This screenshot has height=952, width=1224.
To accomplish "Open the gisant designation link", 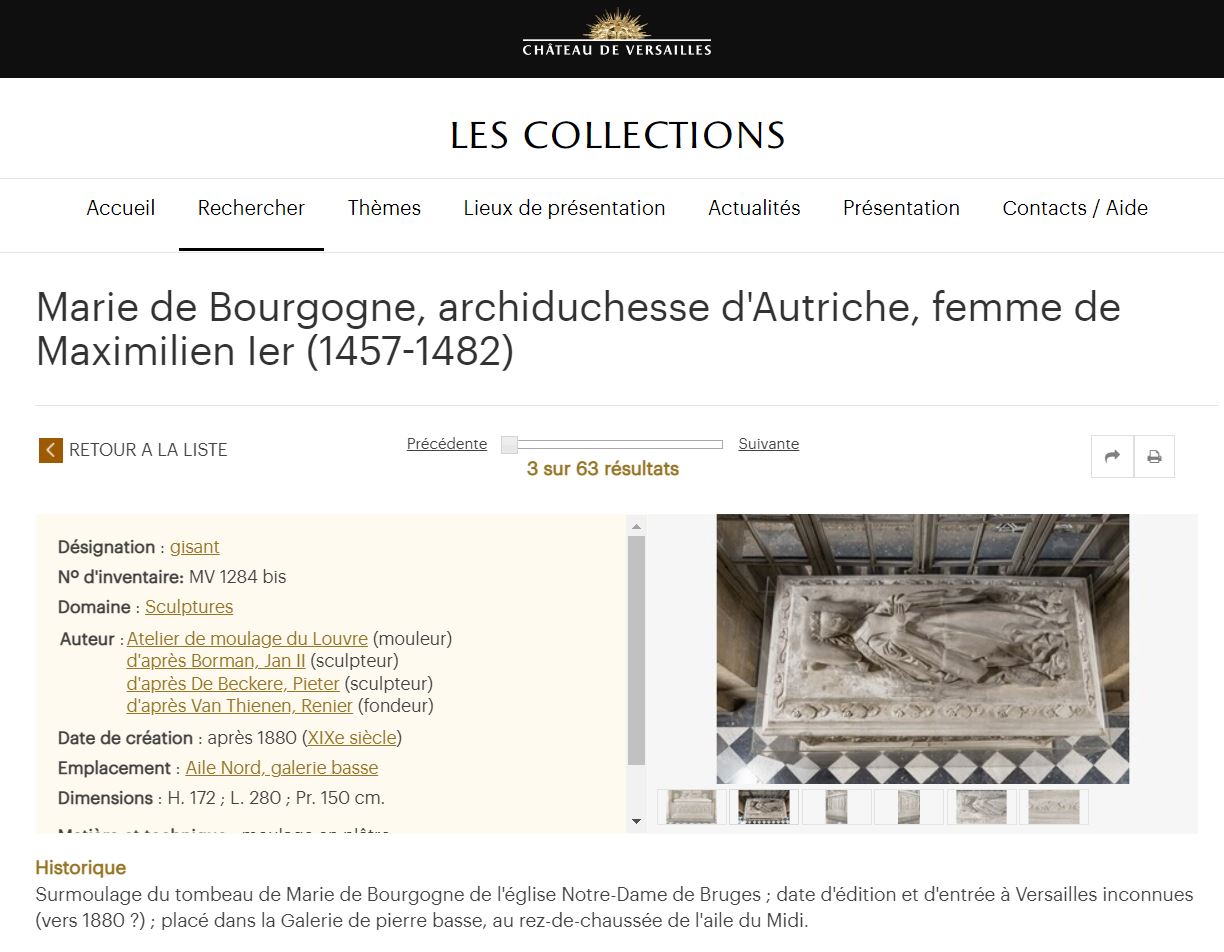I will 194,547.
